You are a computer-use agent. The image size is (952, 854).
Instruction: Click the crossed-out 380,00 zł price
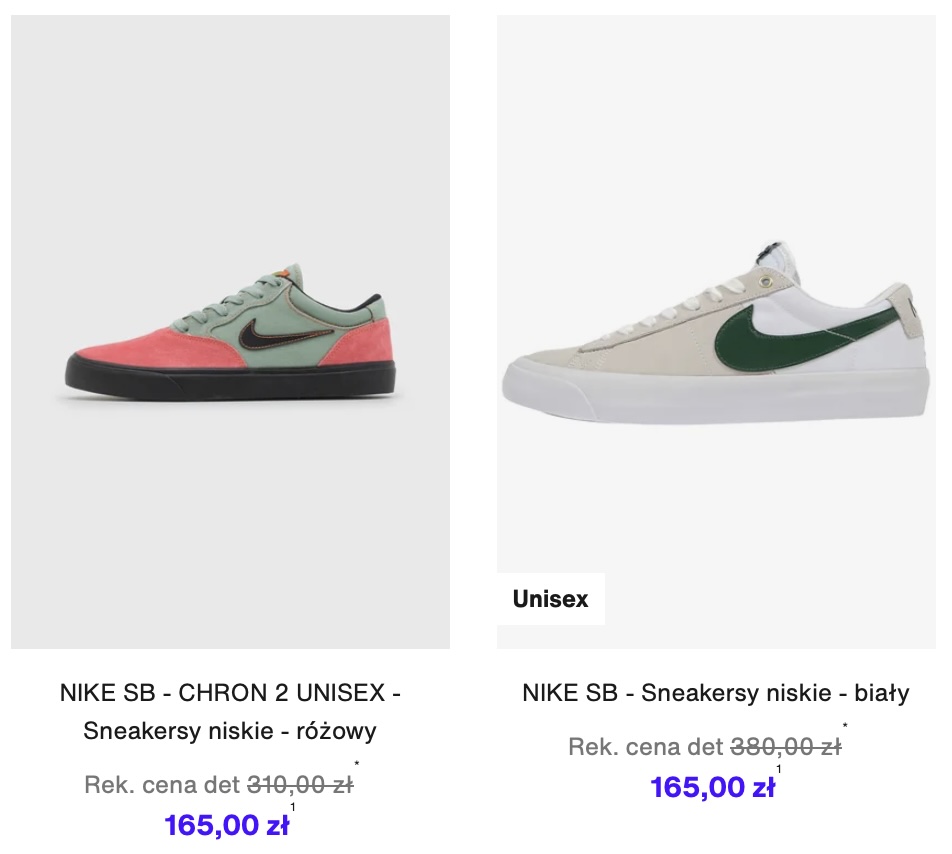pos(786,747)
